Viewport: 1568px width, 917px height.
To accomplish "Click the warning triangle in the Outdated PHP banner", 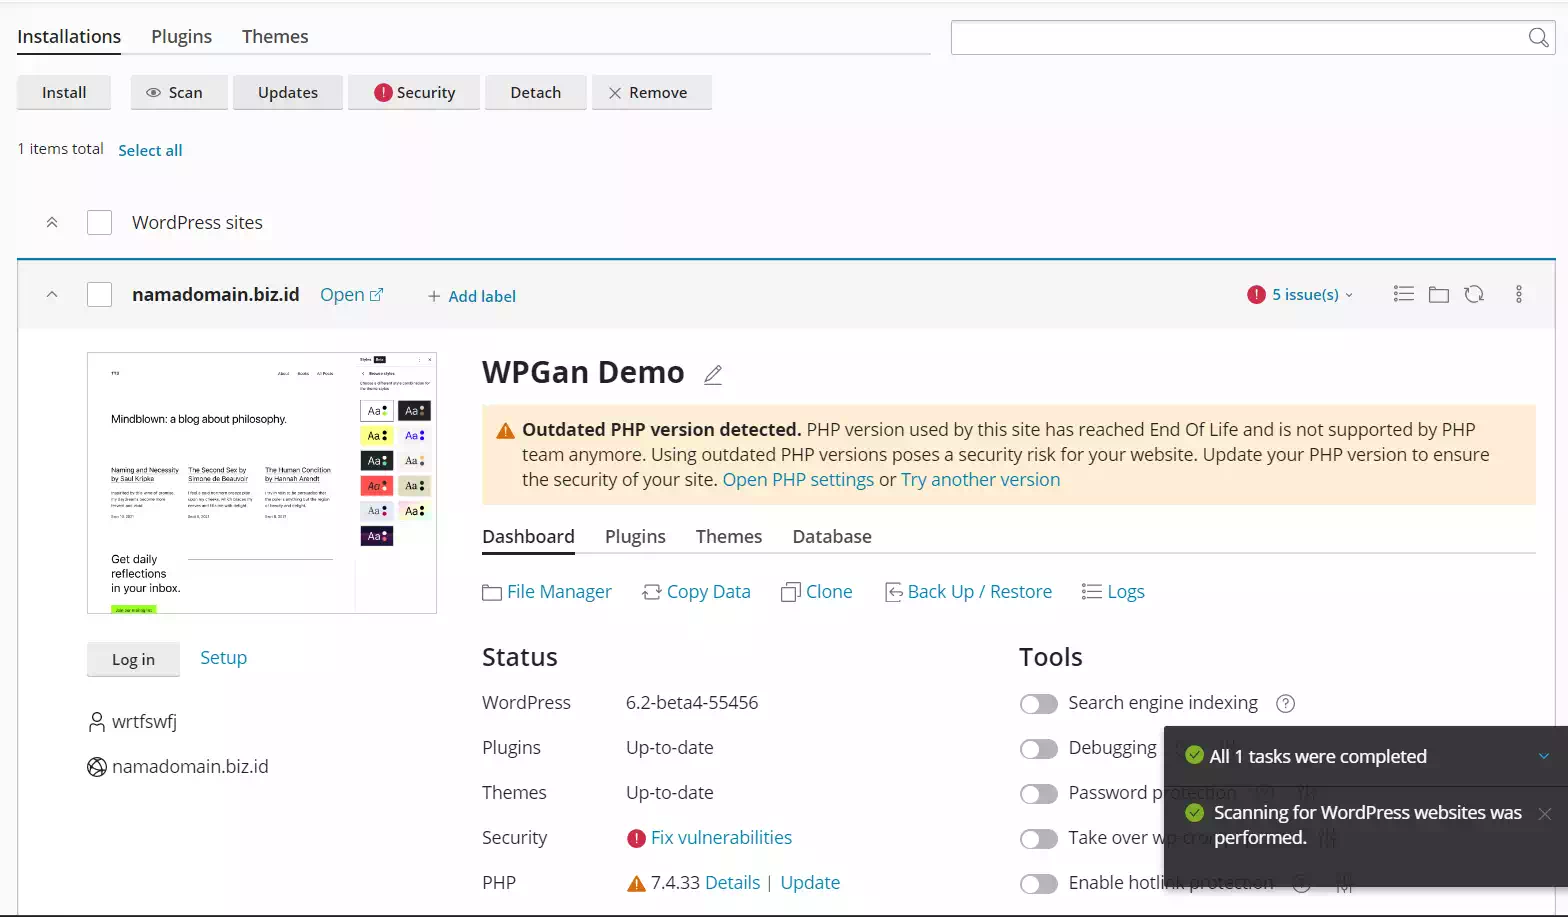I will click(506, 431).
